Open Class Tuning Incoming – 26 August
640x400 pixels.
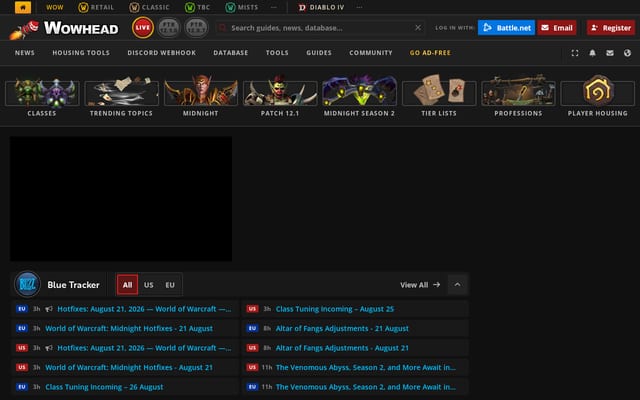coord(104,387)
